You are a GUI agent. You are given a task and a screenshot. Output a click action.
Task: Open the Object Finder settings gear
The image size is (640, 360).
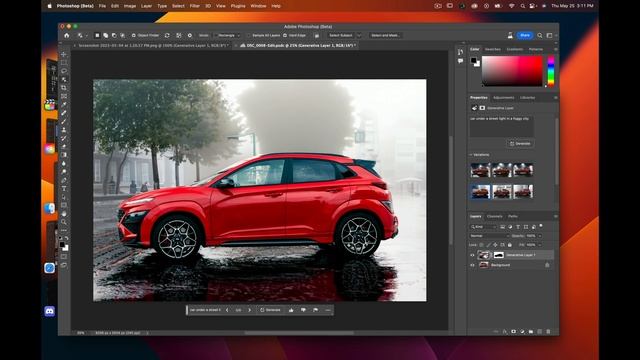(x=190, y=36)
